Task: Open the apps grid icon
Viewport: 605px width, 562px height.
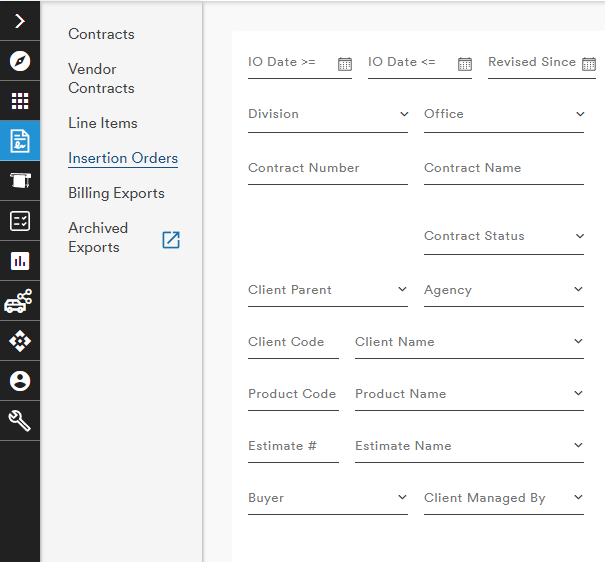Action: click(20, 101)
